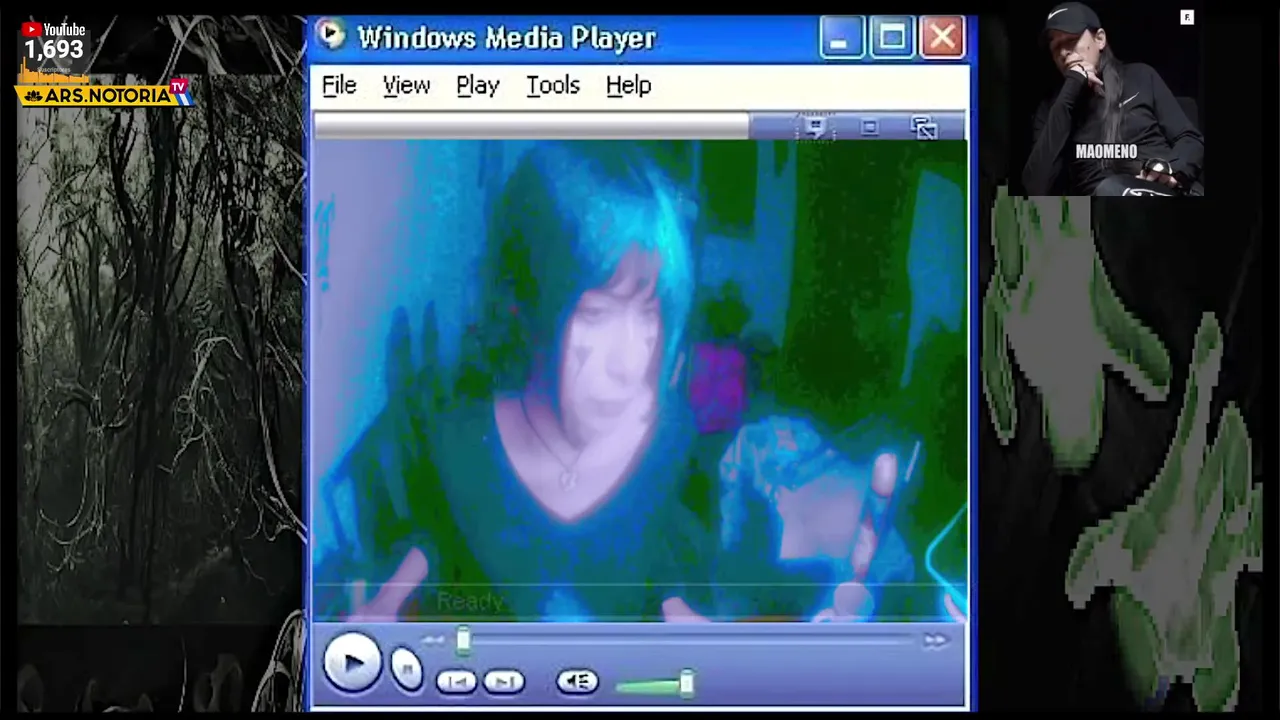
Task: Click the video display area
Action: coord(639,380)
